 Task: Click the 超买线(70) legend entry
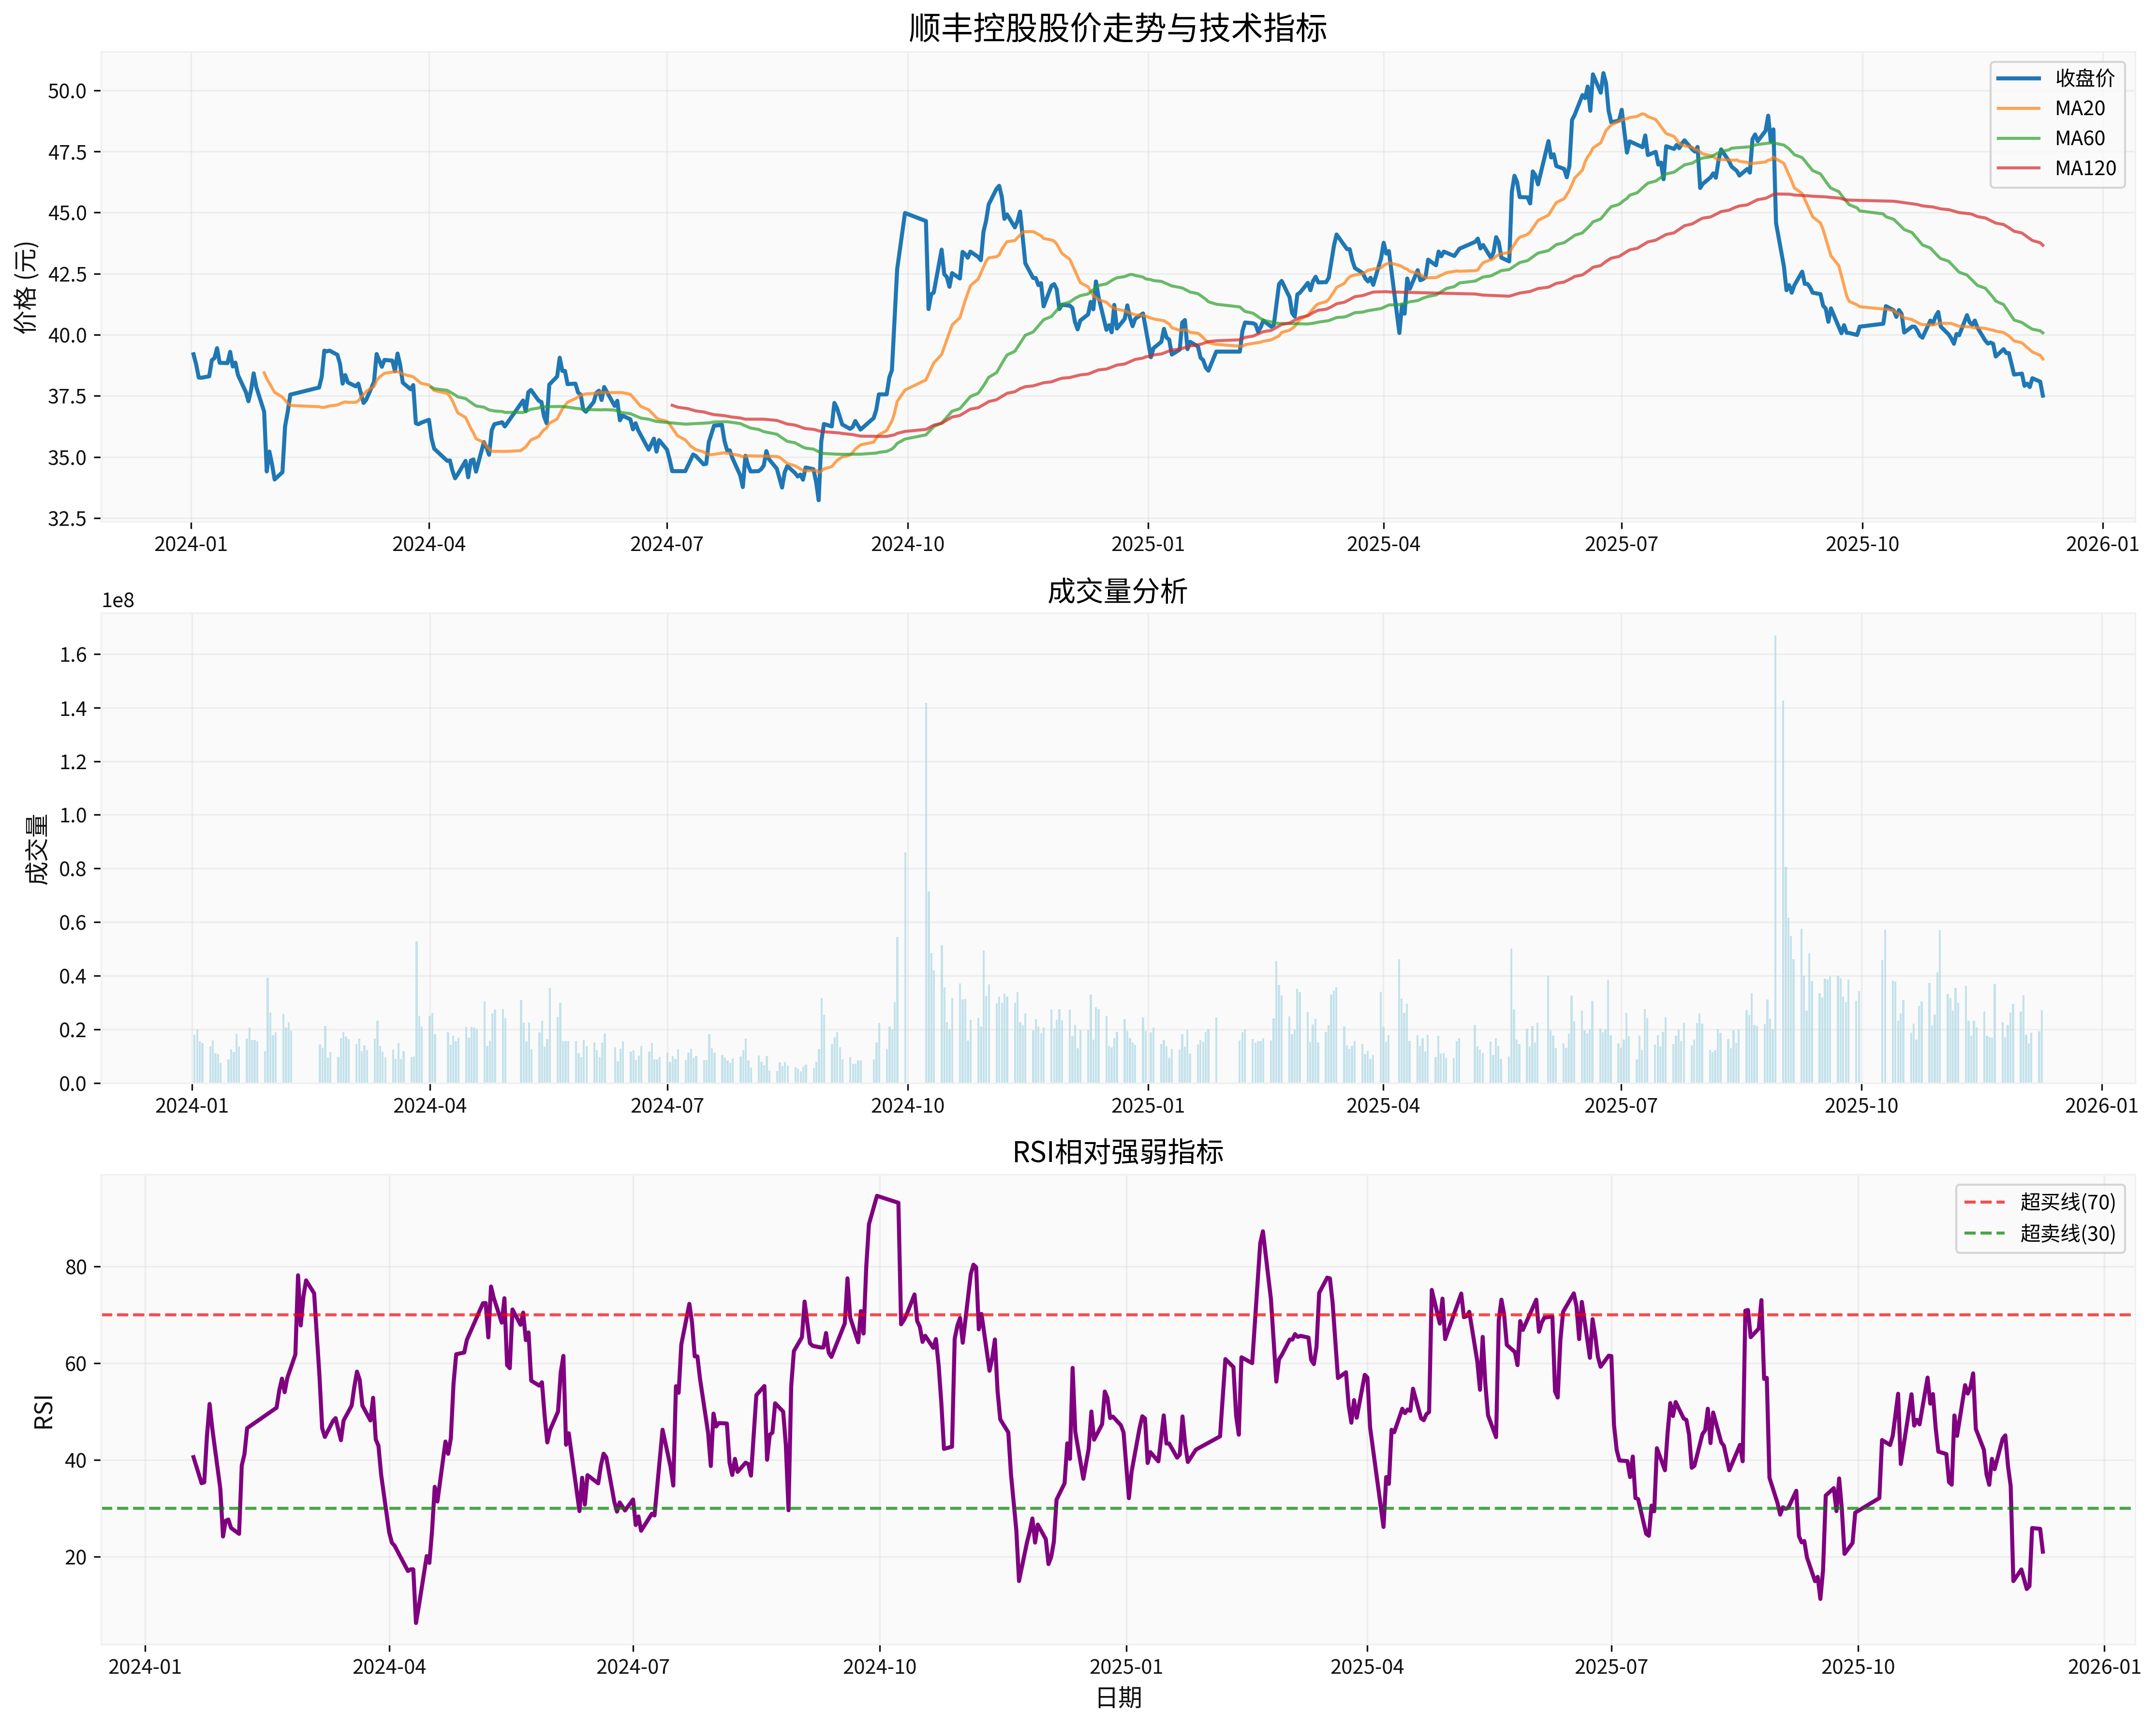pyautogui.click(x=2067, y=1202)
